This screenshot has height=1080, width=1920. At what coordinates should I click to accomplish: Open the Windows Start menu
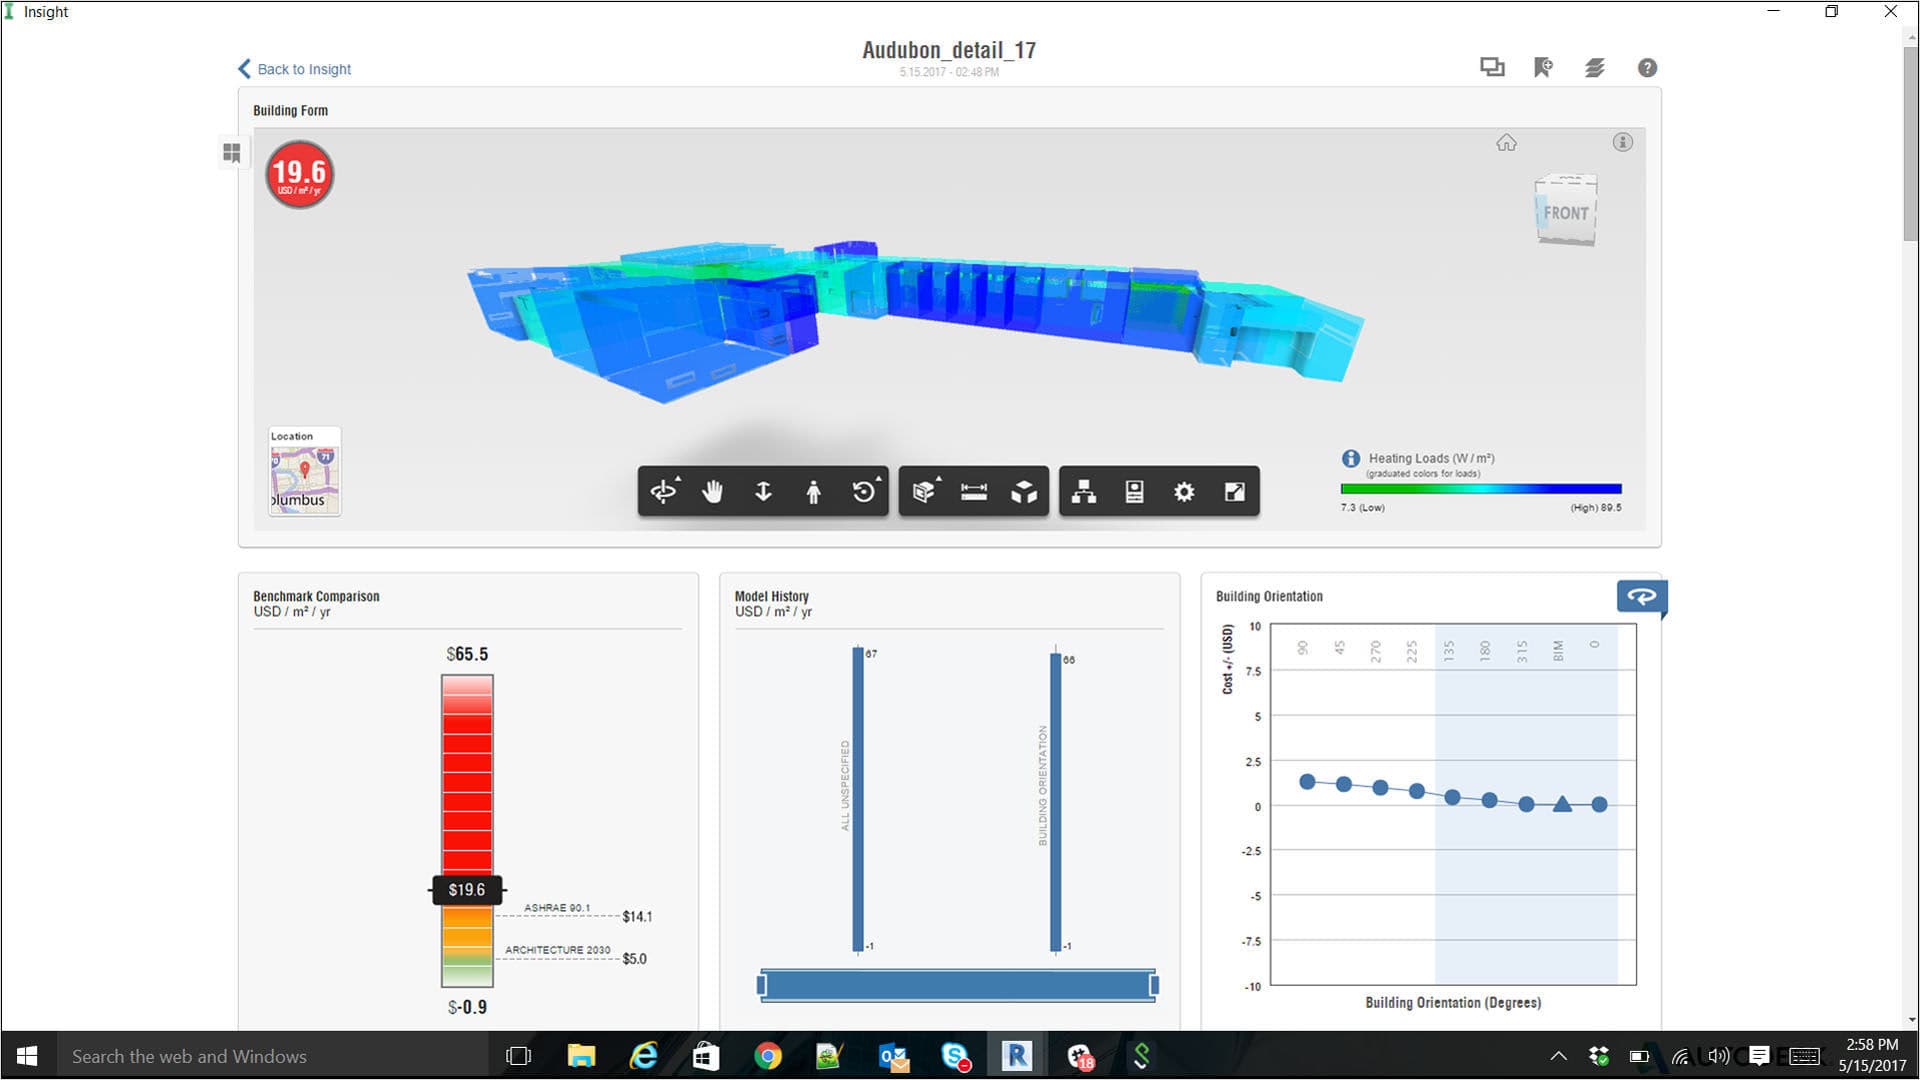(x=25, y=1055)
